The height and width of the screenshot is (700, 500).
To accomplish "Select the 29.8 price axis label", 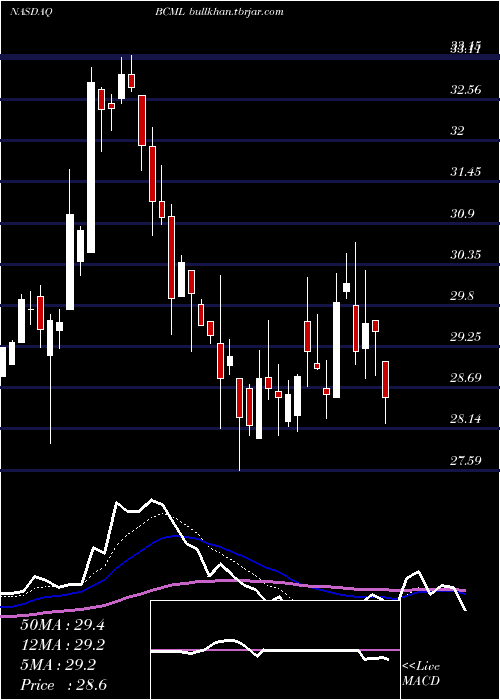I will (462, 296).
